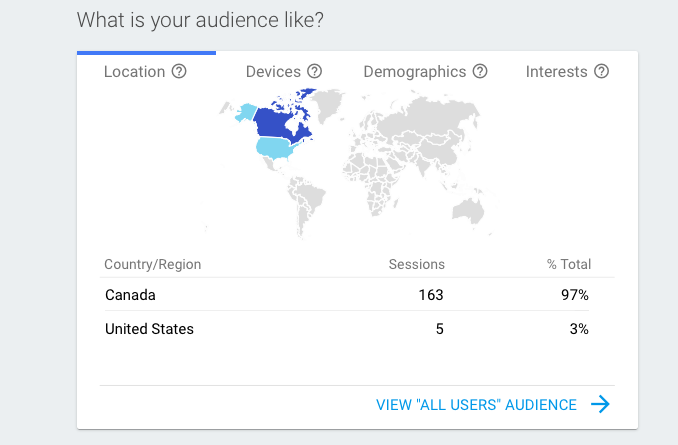Click the % Total column header
Viewport: 678px width, 445px height.
(x=570, y=264)
